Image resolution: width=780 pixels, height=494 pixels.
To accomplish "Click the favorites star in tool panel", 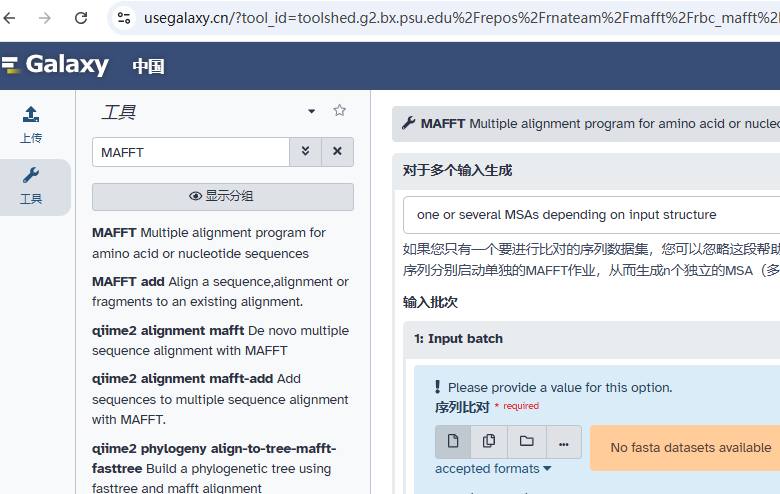I will point(339,110).
